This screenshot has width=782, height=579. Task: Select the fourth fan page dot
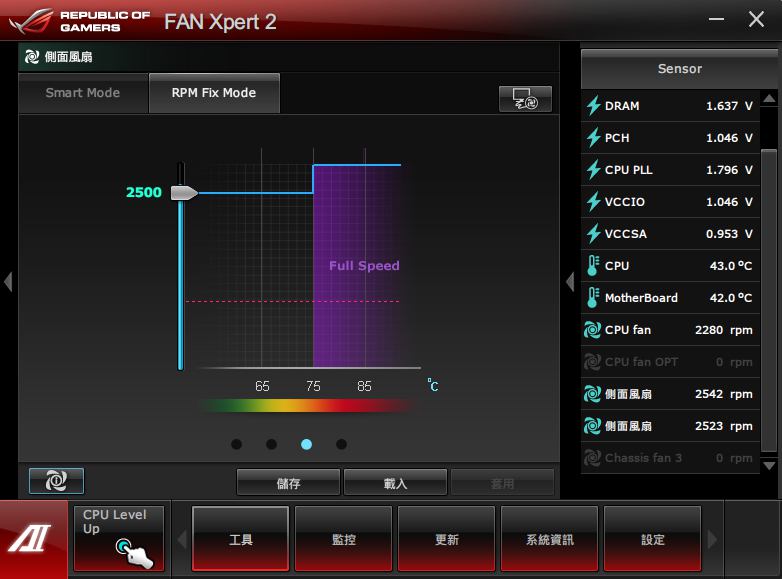coord(342,444)
